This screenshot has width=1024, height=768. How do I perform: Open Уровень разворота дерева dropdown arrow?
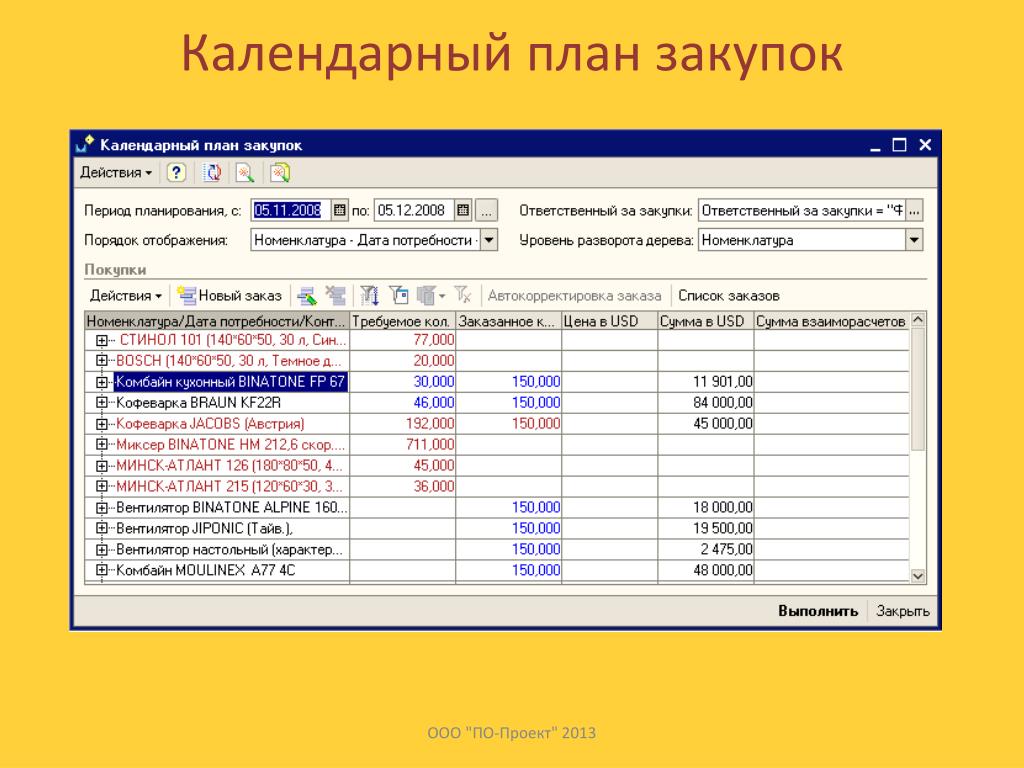pos(914,240)
